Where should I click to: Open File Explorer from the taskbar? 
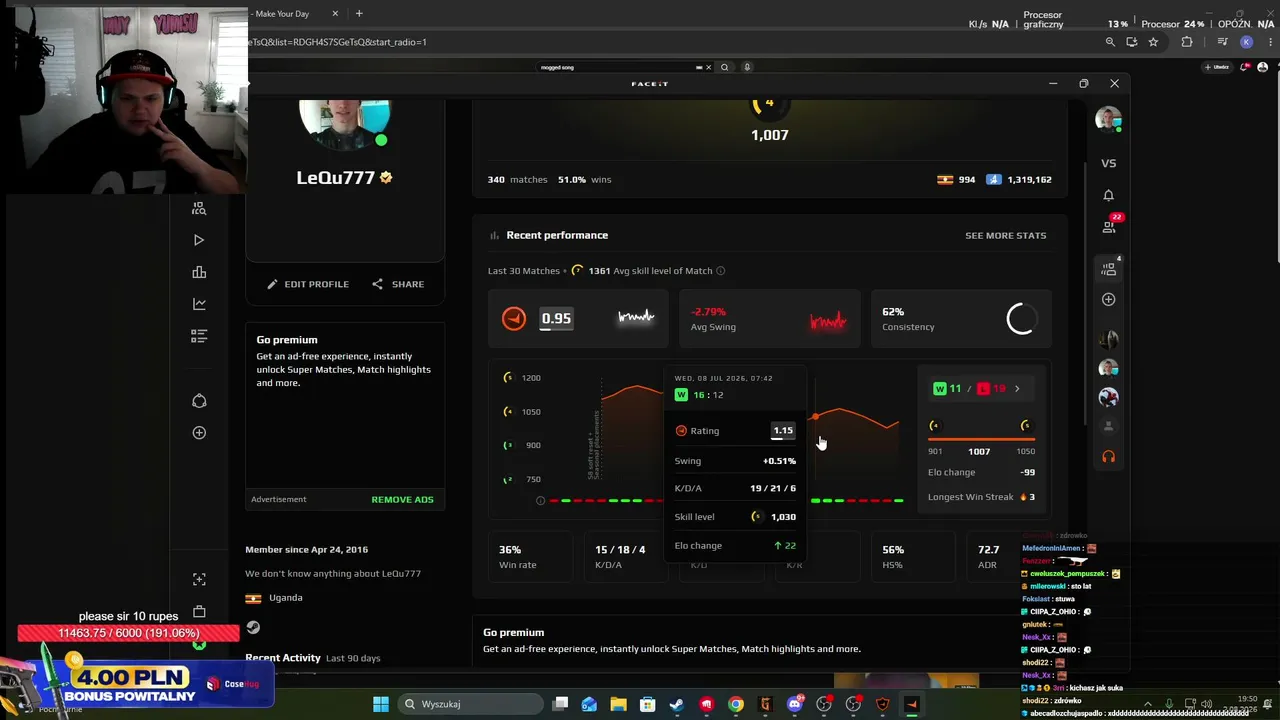618,704
